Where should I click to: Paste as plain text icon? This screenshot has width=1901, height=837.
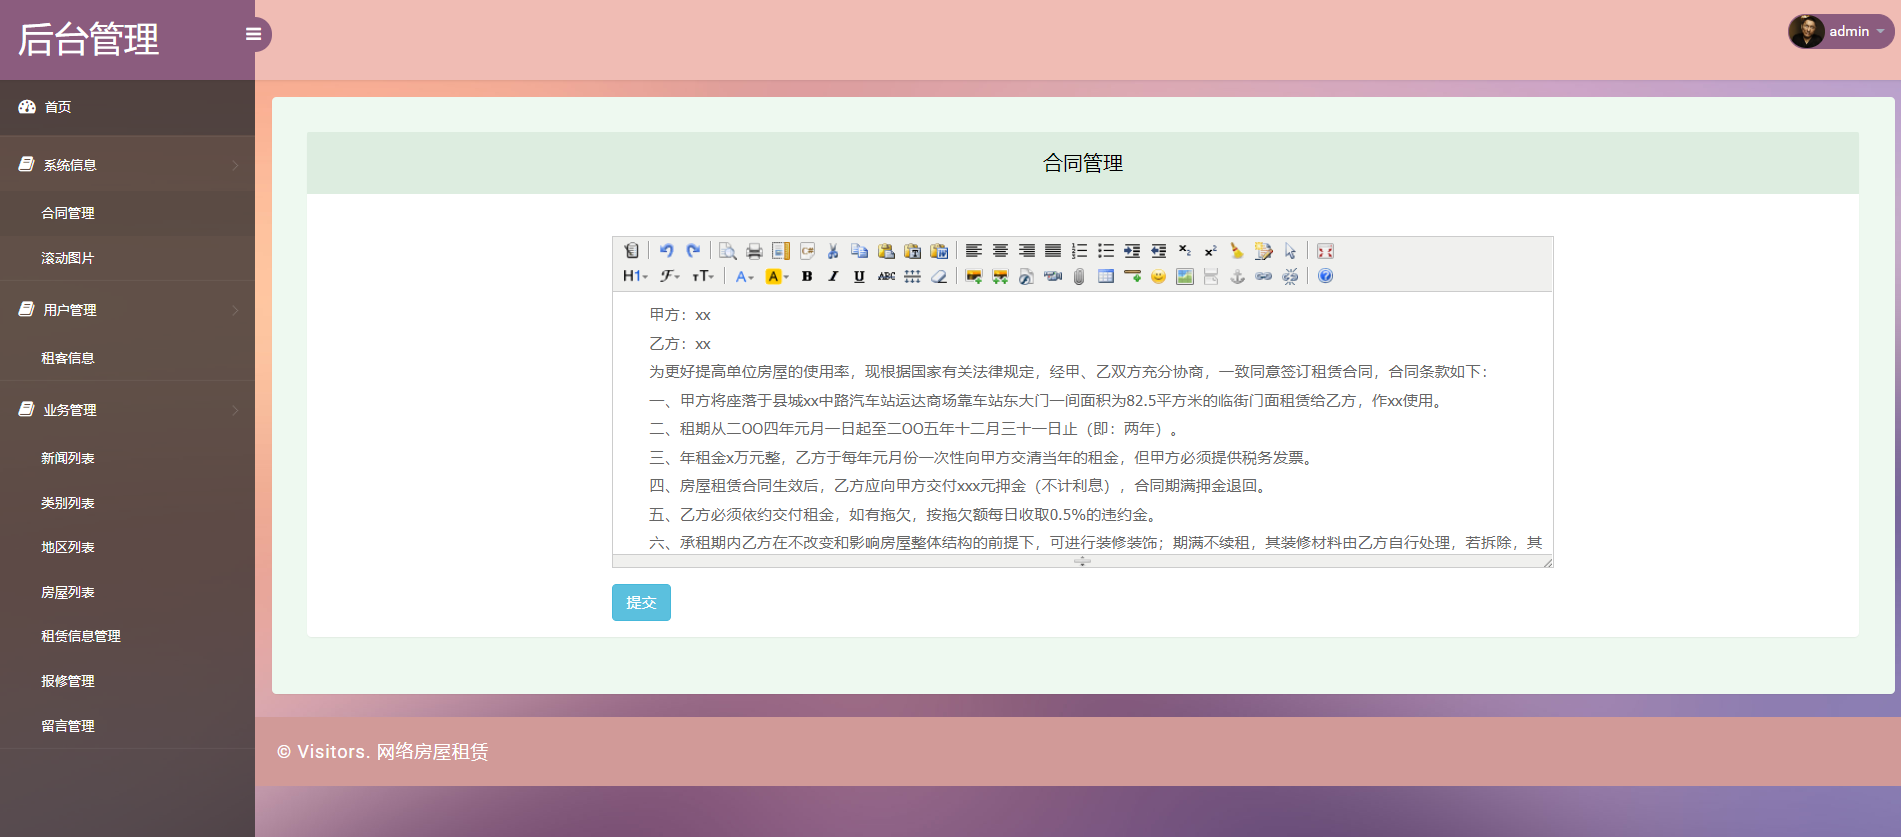pyautogui.click(x=912, y=251)
